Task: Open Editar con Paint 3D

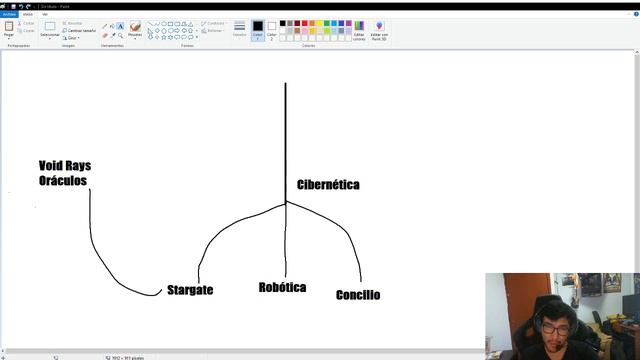Action: click(379, 30)
